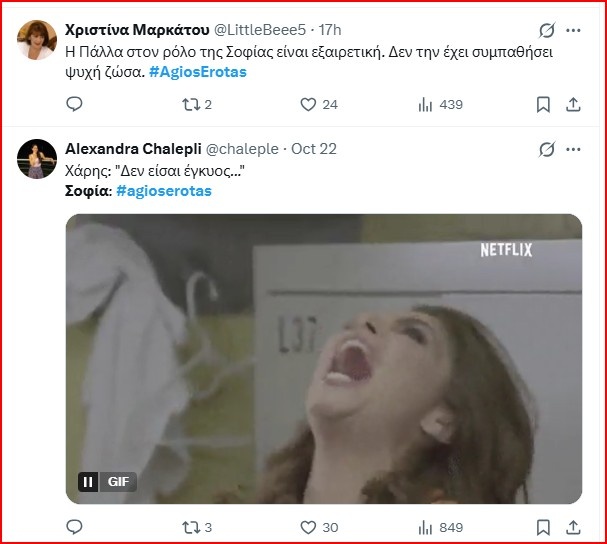Viewport: 607px width, 544px height.
Task: Like the tweet with 24 likes
Action: click(x=308, y=104)
